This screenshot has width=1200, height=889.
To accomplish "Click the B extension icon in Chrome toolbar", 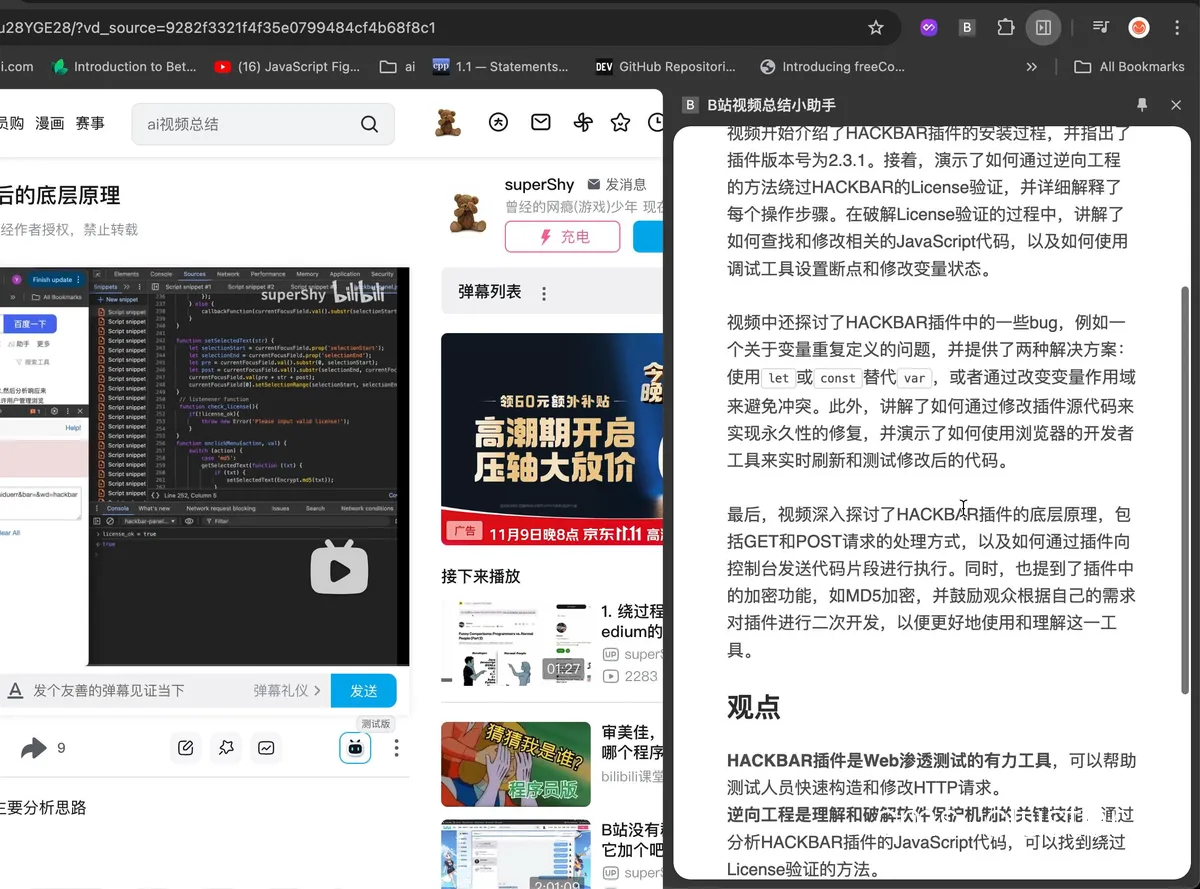I will coord(967,28).
